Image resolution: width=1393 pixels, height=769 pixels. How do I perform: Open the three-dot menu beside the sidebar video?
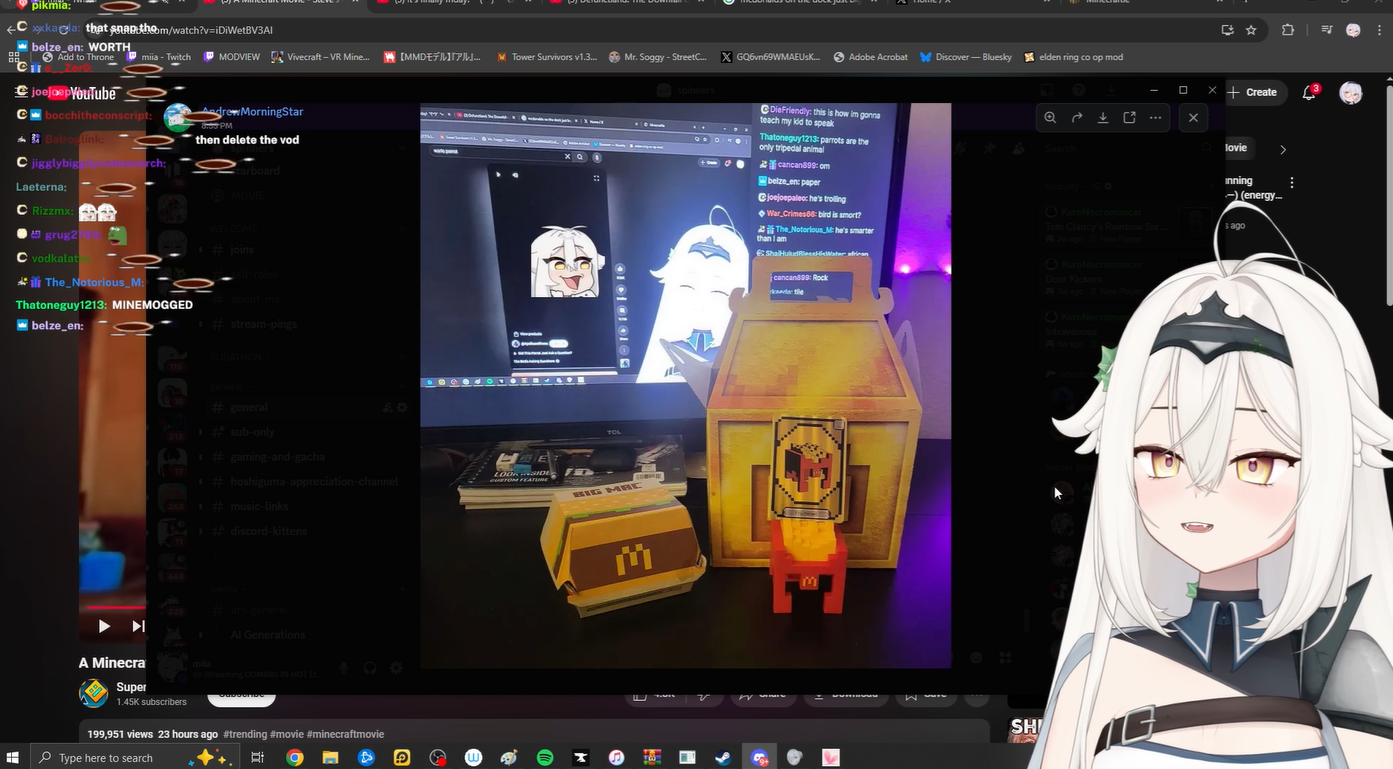[x=1292, y=183]
